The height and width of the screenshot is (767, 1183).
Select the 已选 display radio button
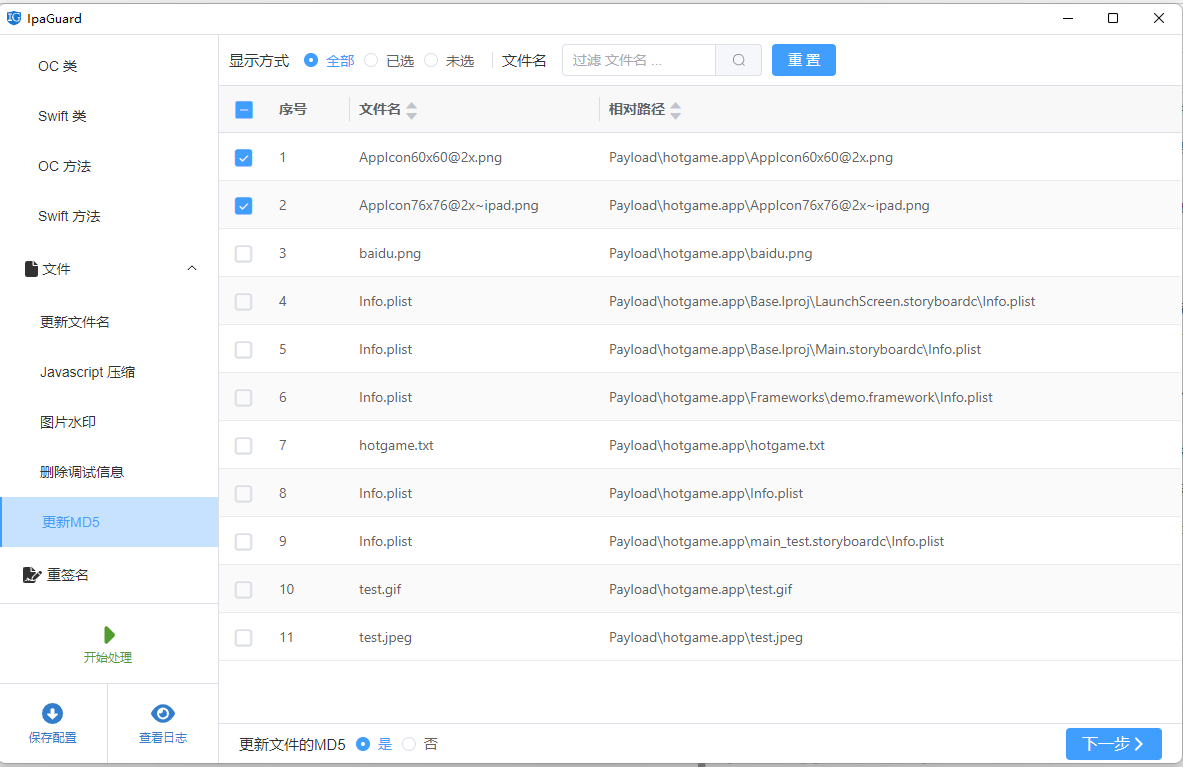370,60
